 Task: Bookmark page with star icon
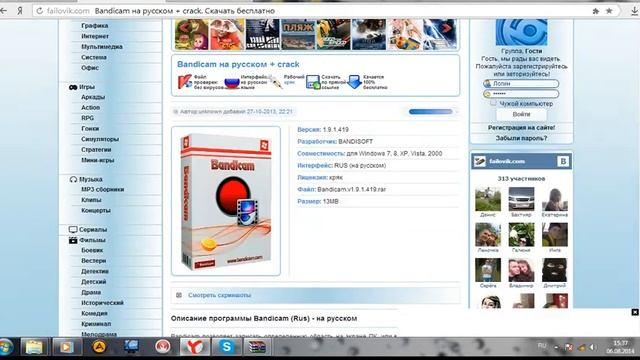(609, 11)
